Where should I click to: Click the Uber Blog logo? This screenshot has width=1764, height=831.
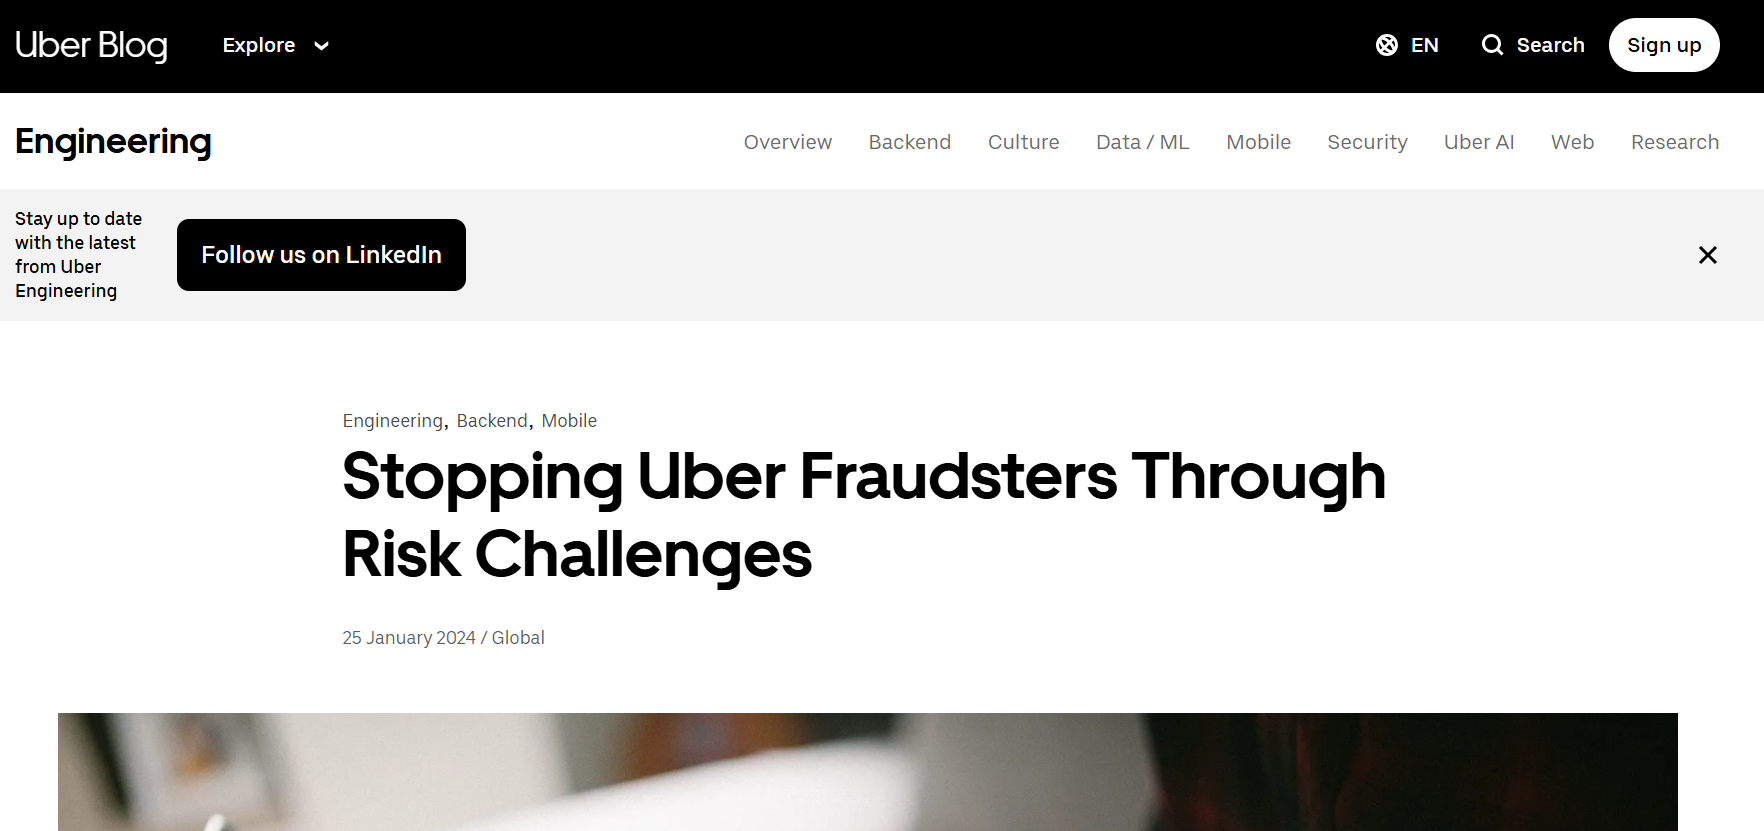click(91, 45)
